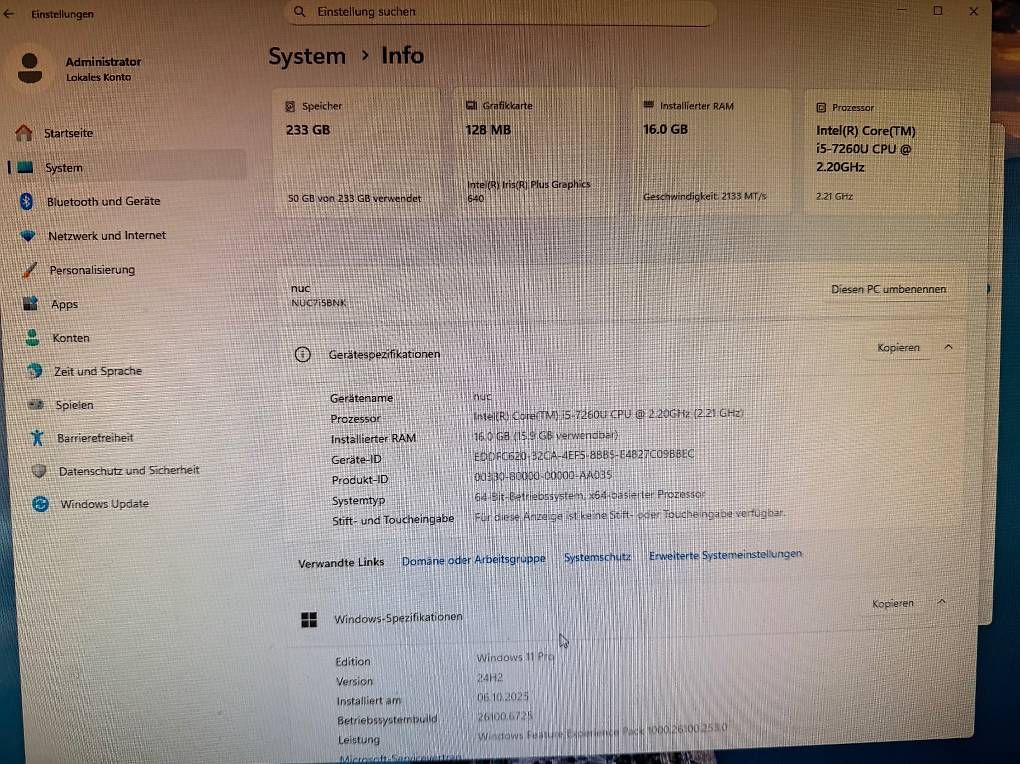Copy Windows-Spezifikationen with Kopieren
Viewport: 1020px width, 764px height.
[892, 603]
